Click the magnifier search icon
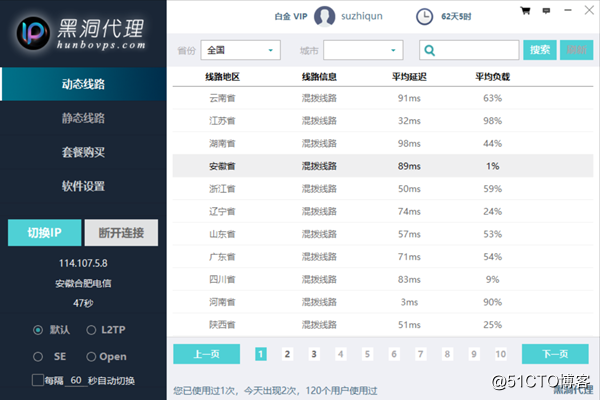This screenshot has height=400, width=600. pos(430,50)
